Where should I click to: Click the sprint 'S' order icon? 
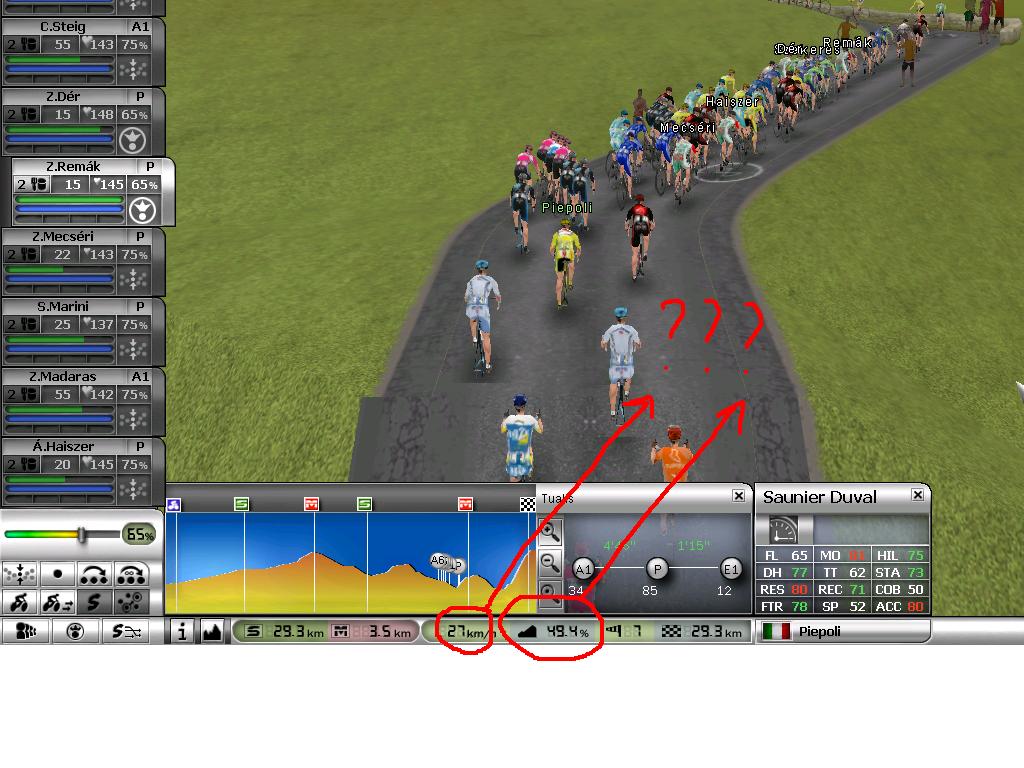93,601
